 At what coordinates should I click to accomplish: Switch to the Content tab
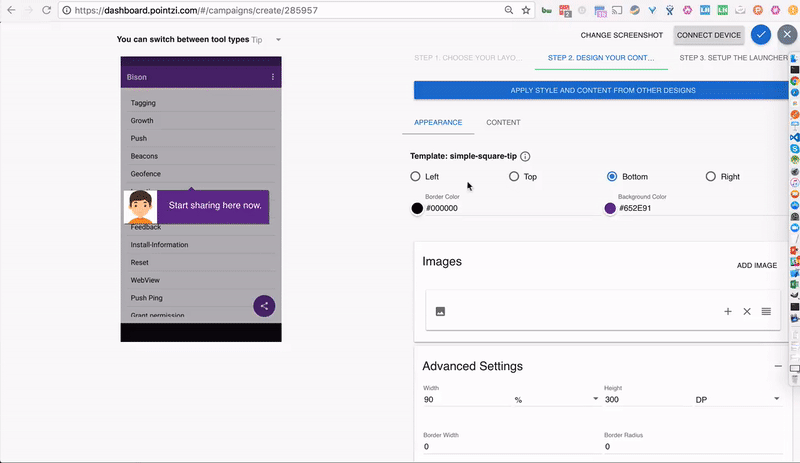[x=503, y=123]
